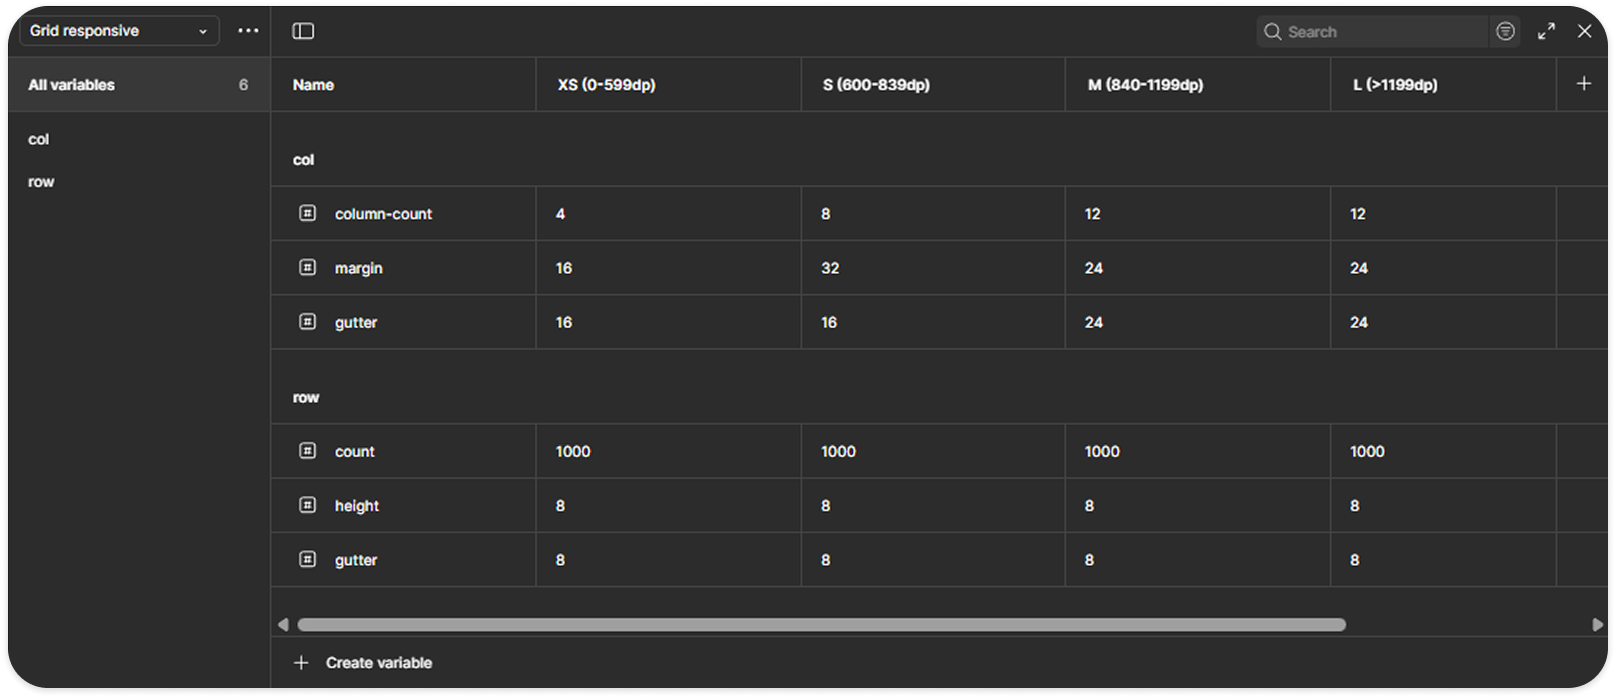Expand the variables modal with the diagonal-arrows icon
The width and height of the screenshot is (1616, 698).
(x=1546, y=31)
